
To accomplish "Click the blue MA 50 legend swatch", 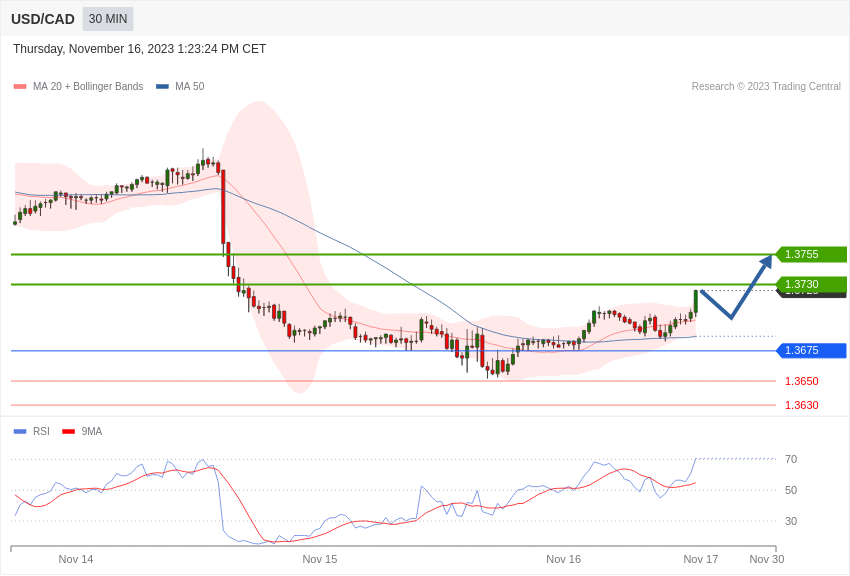I will pos(162,87).
